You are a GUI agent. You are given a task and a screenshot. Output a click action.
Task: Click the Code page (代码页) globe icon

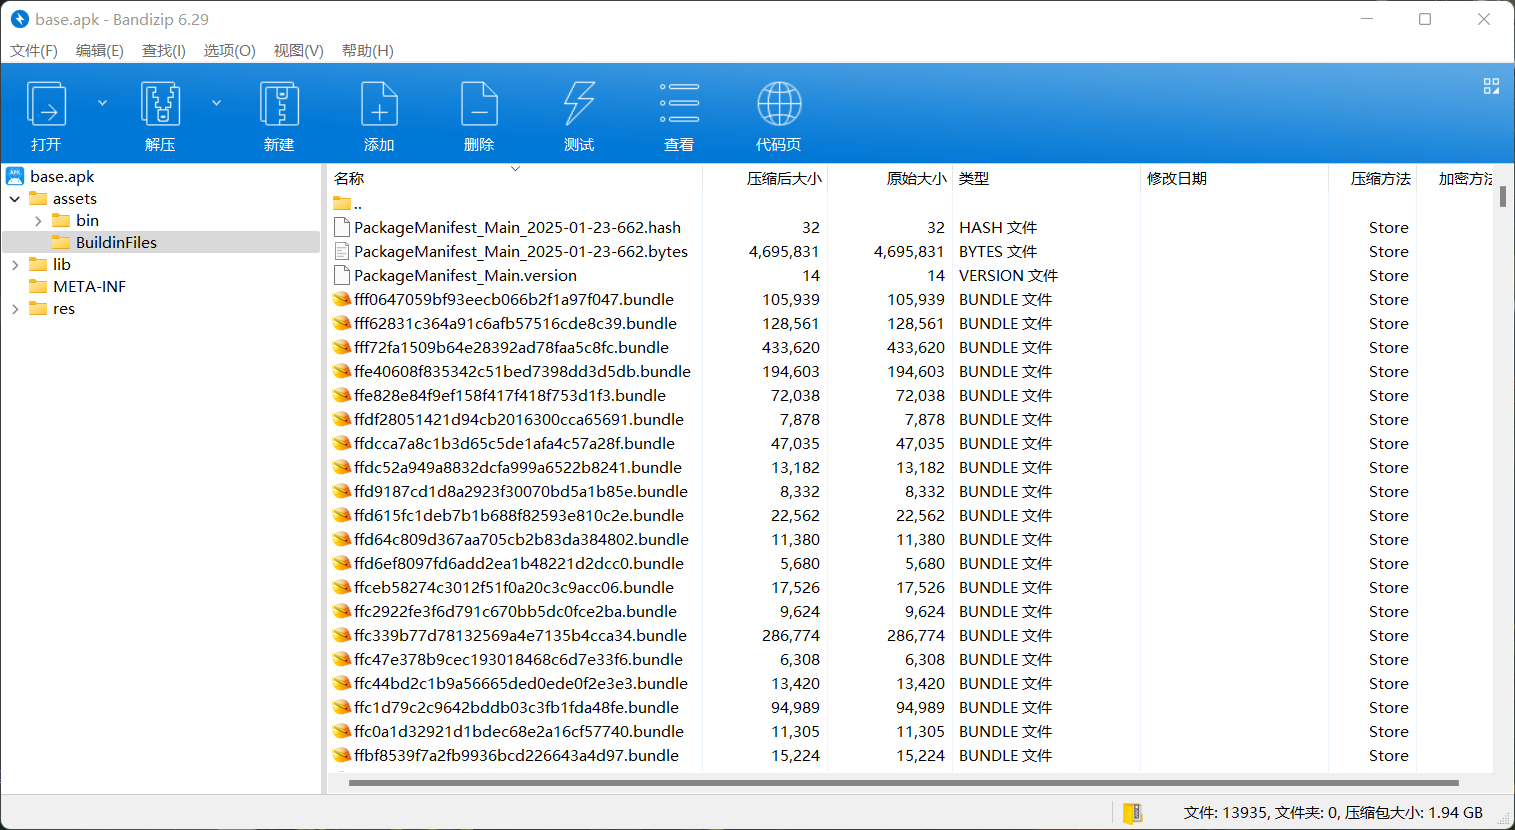[779, 104]
